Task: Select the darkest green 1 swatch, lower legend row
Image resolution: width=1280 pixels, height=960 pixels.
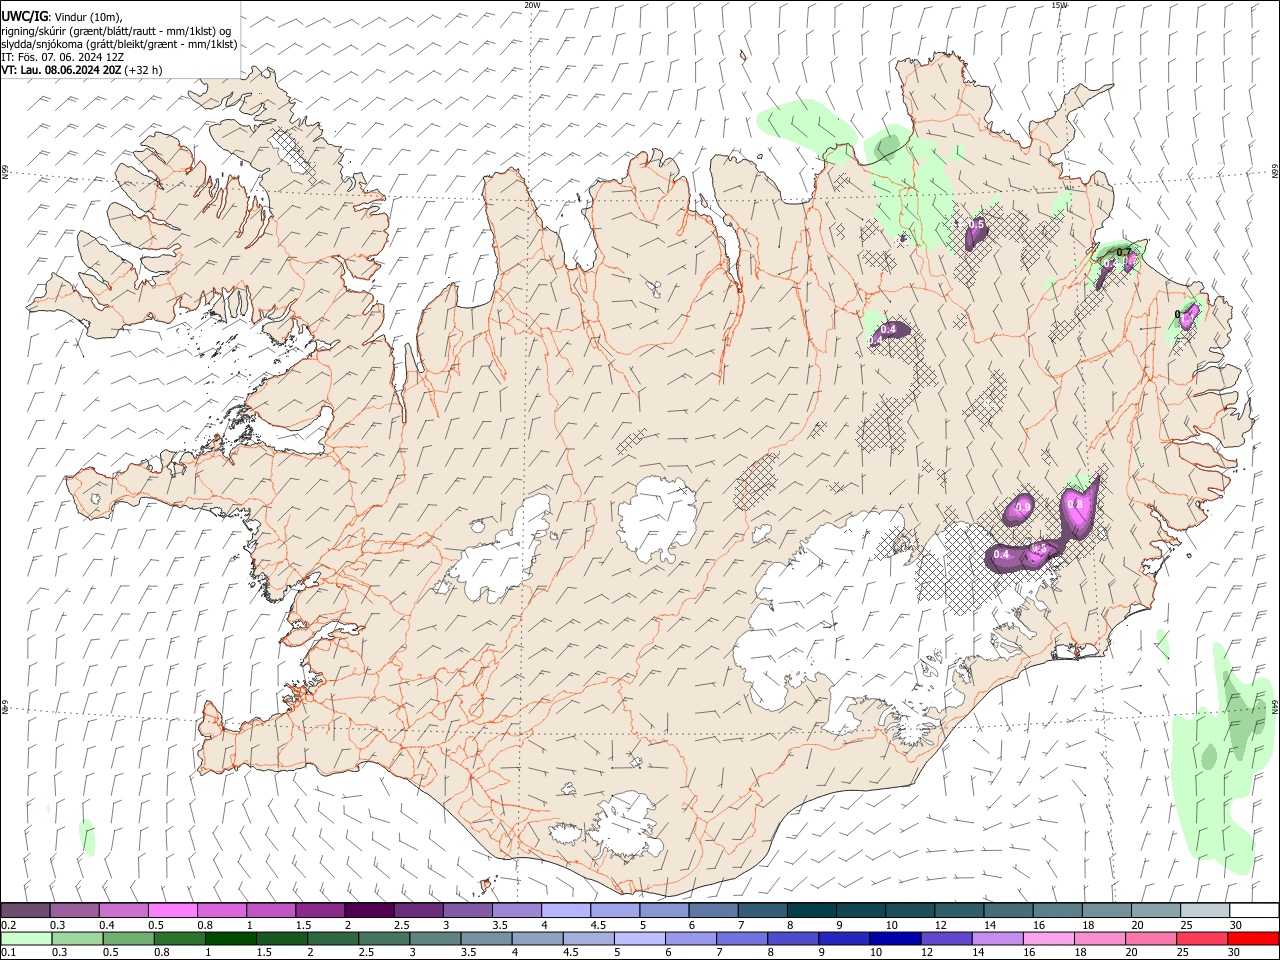Action: pos(231,938)
